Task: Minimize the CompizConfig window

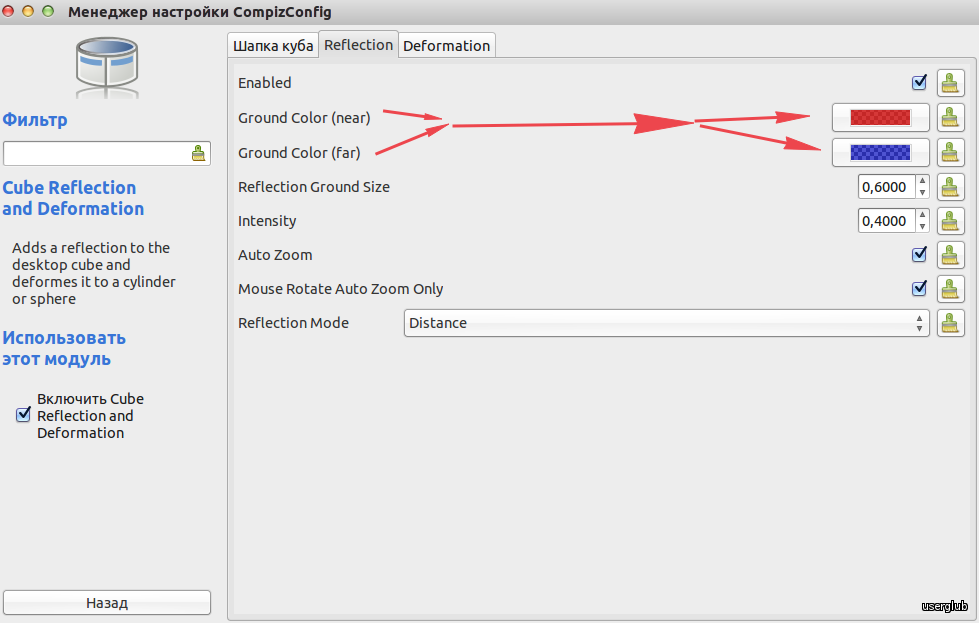Action: [28, 11]
